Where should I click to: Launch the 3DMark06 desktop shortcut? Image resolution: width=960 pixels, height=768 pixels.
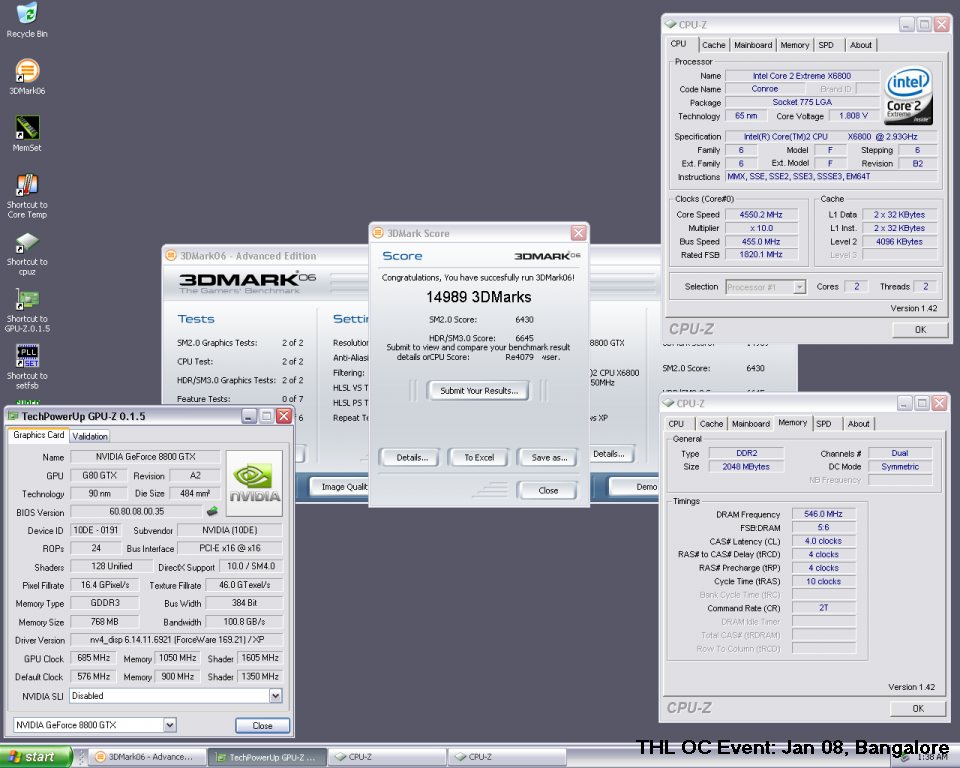coord(27,72)
